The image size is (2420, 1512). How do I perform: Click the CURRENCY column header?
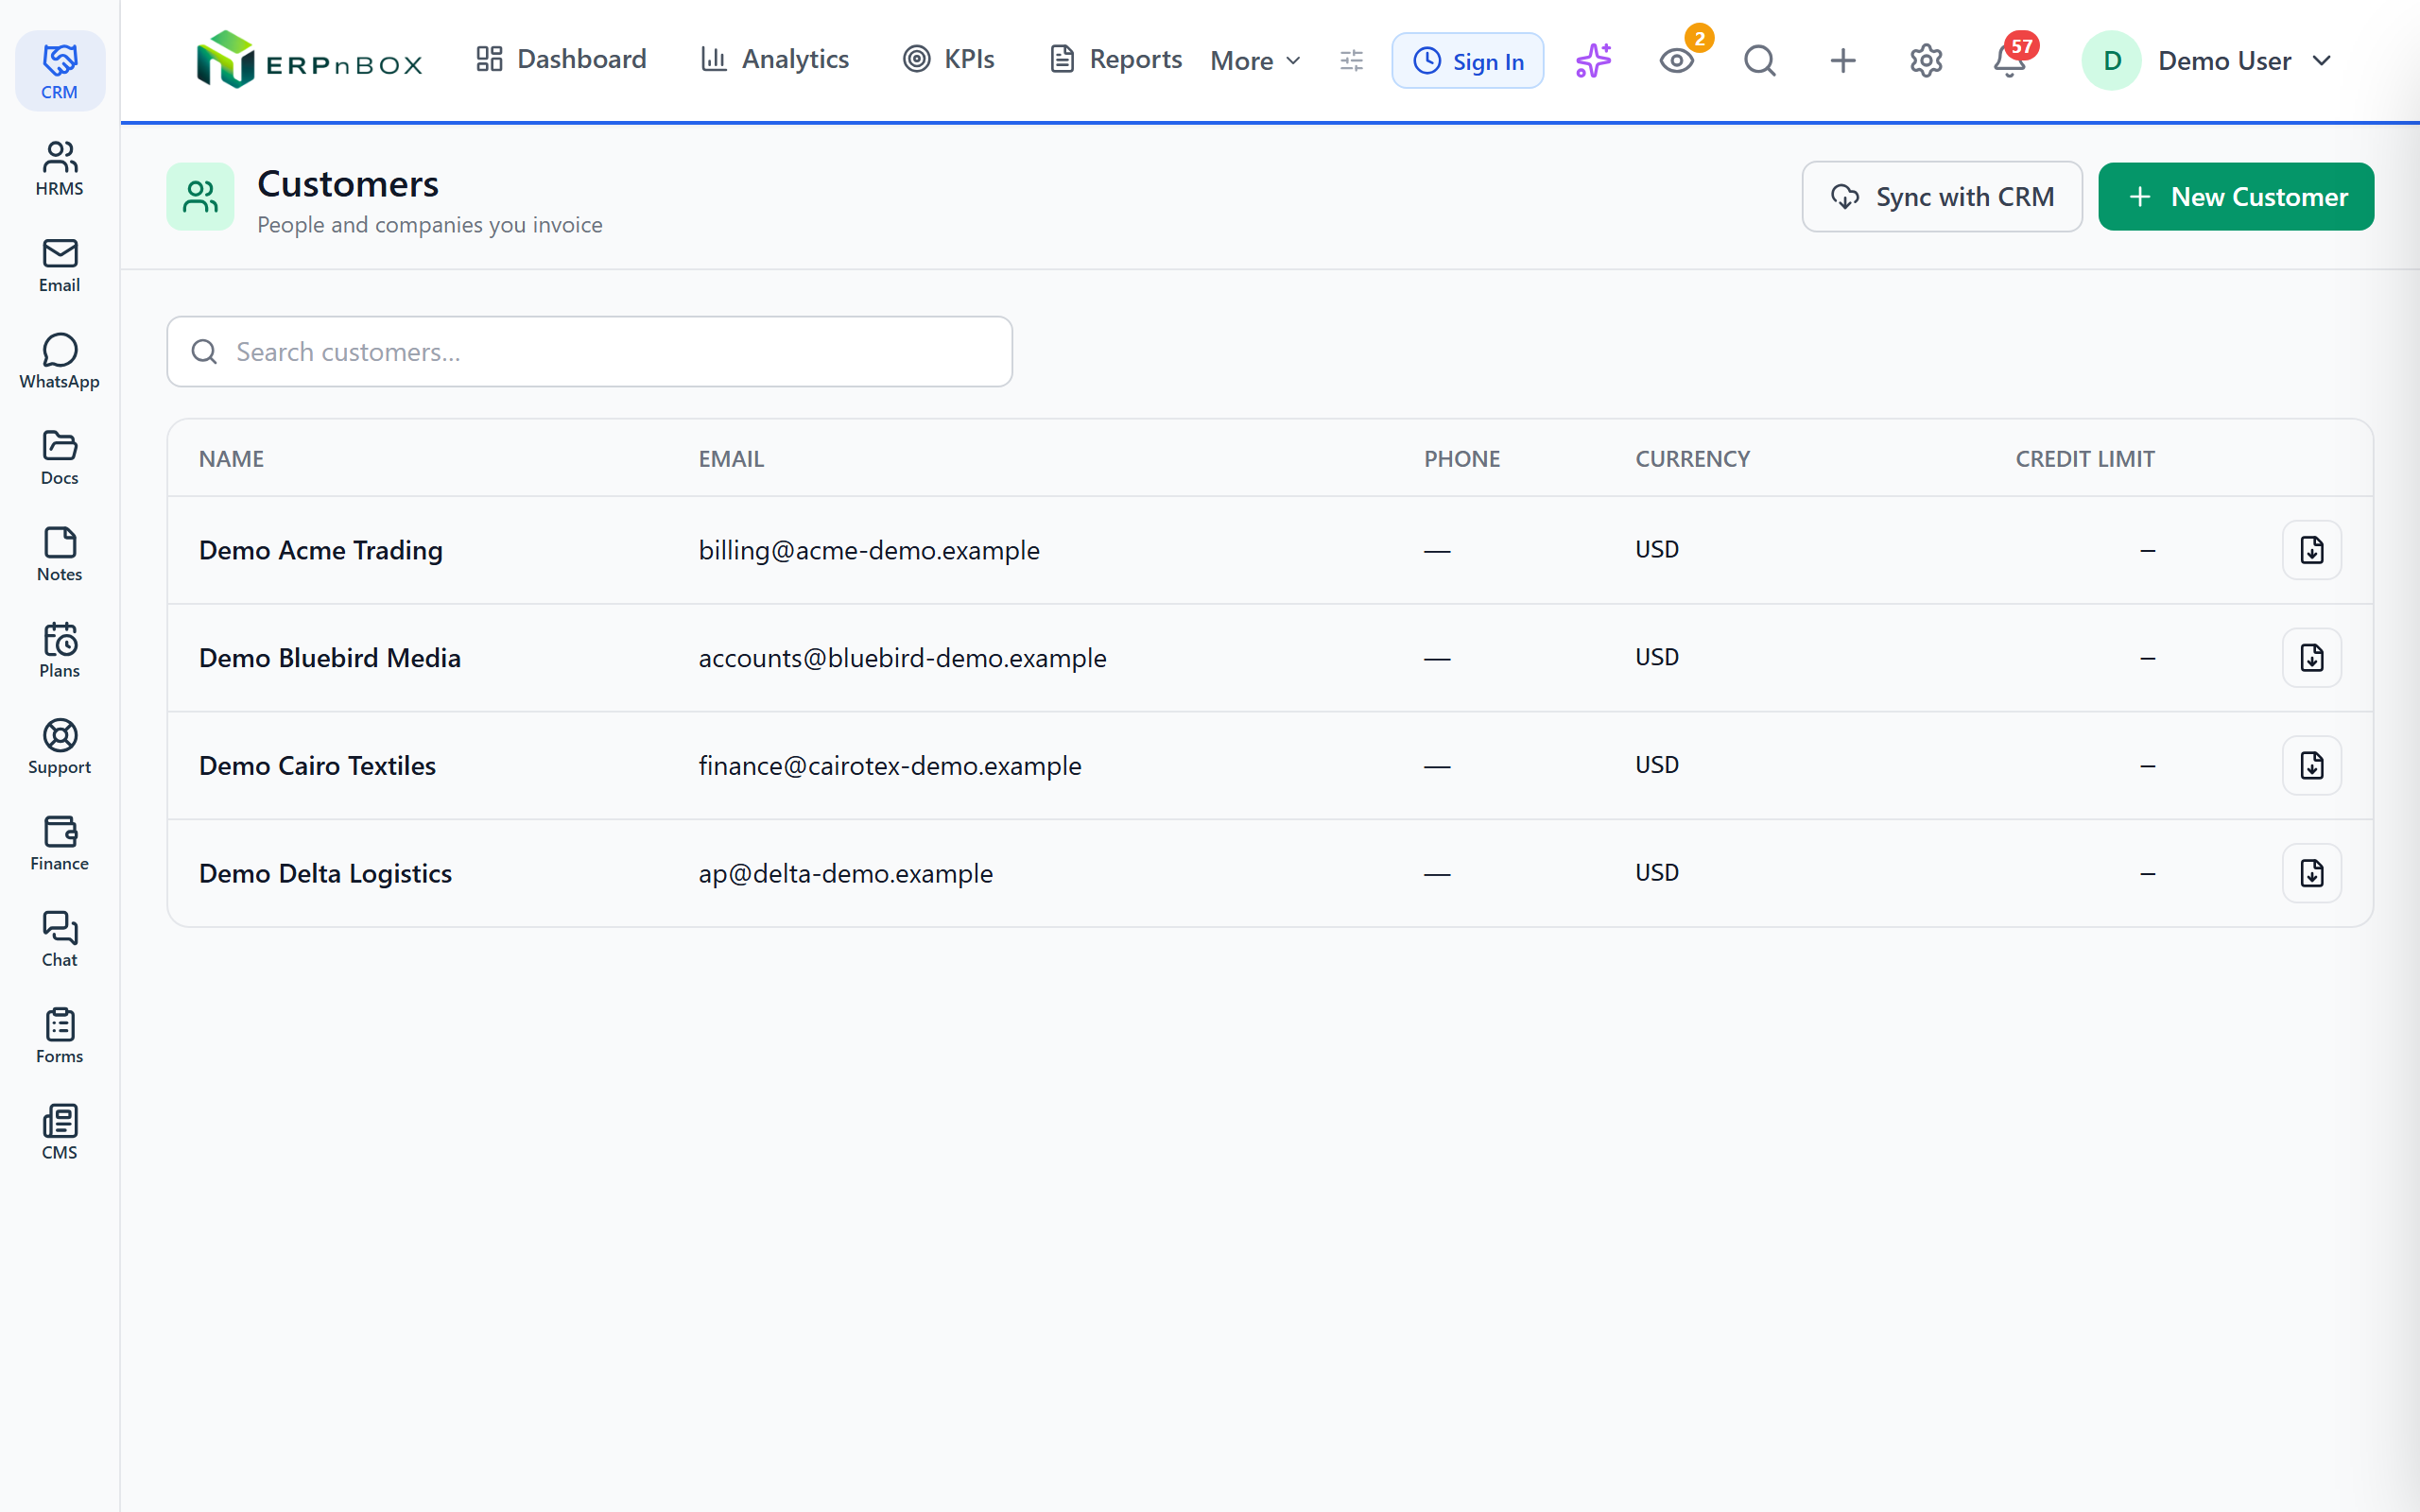[x=1692, y=459]
